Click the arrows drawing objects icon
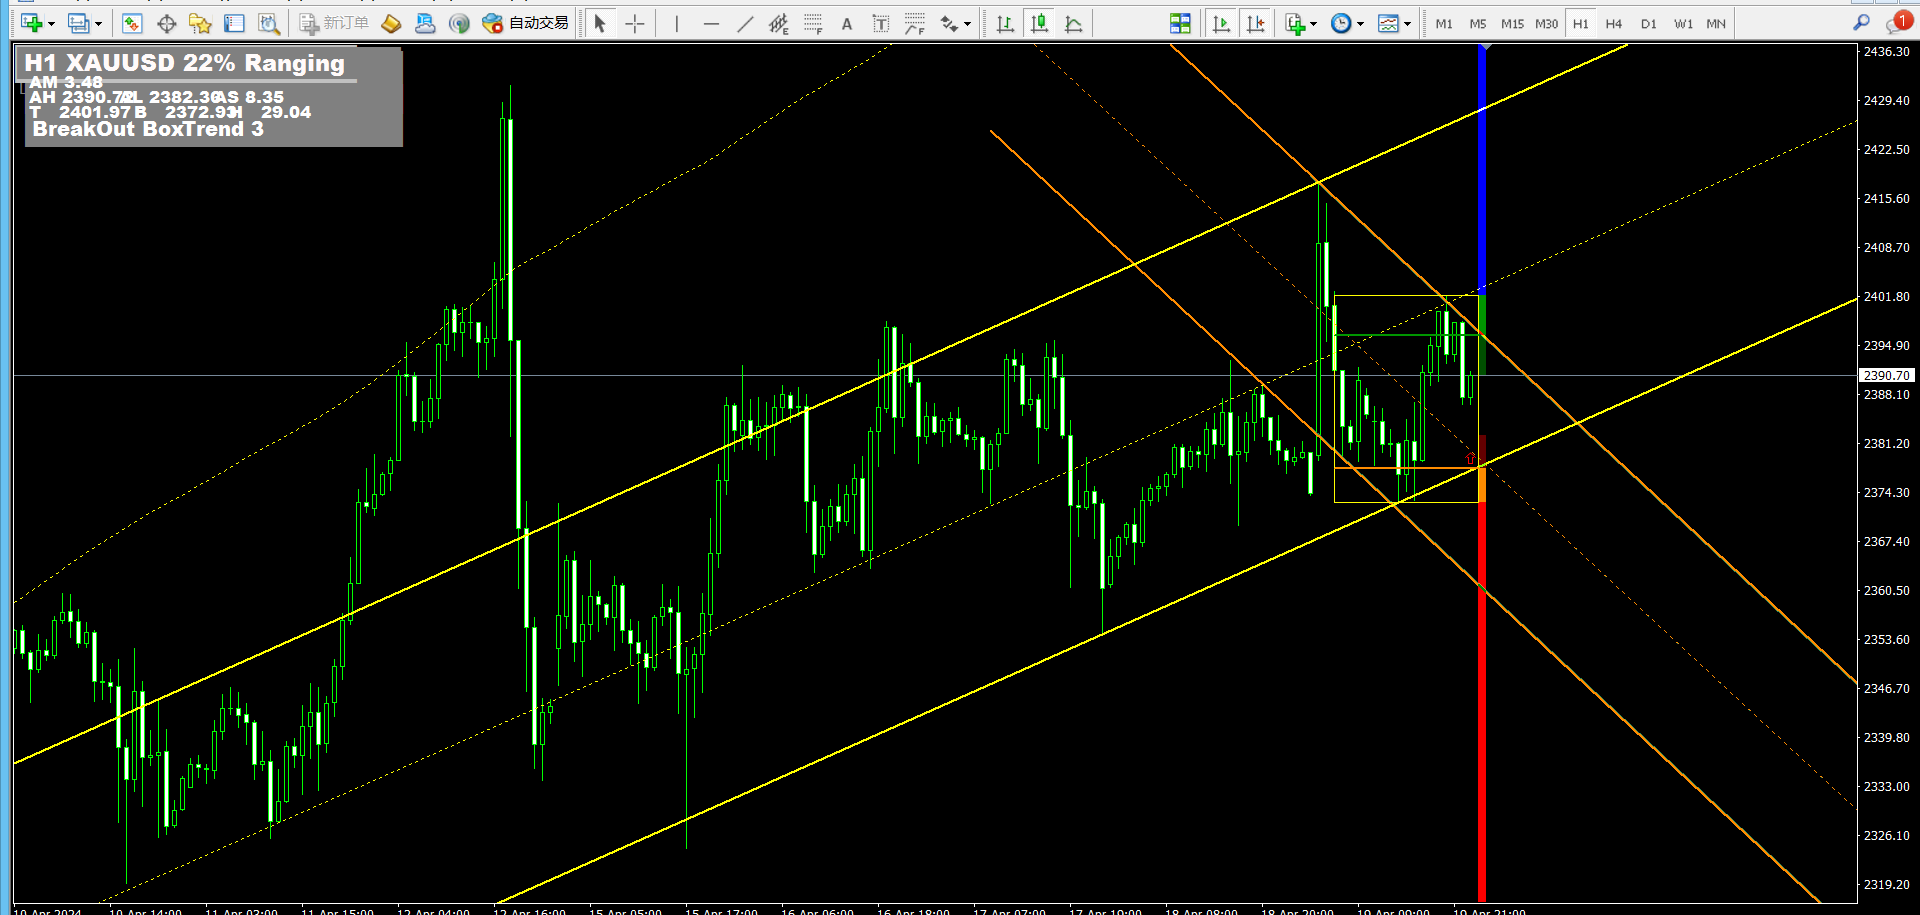This screenshot has width=1920, height=915. point(949,23)
